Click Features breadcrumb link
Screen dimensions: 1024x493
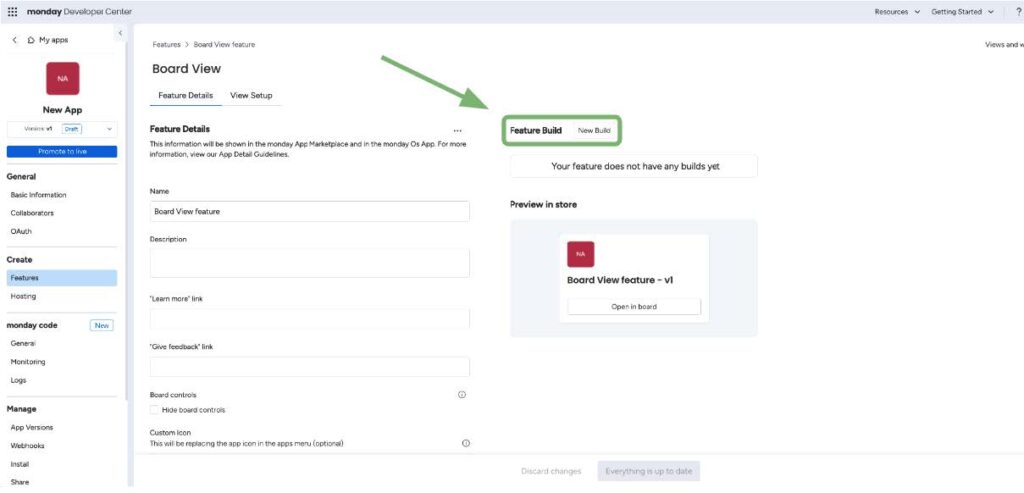pos(167,44)
